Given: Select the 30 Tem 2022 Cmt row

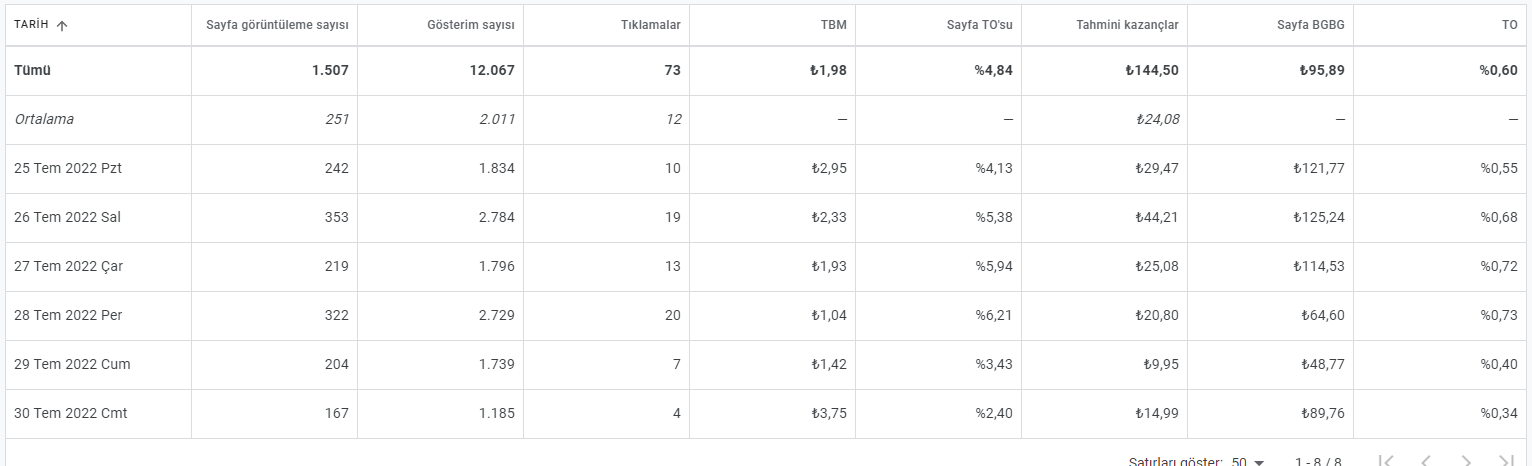Looking at the screenshot, I should click(x=766, y=414).
